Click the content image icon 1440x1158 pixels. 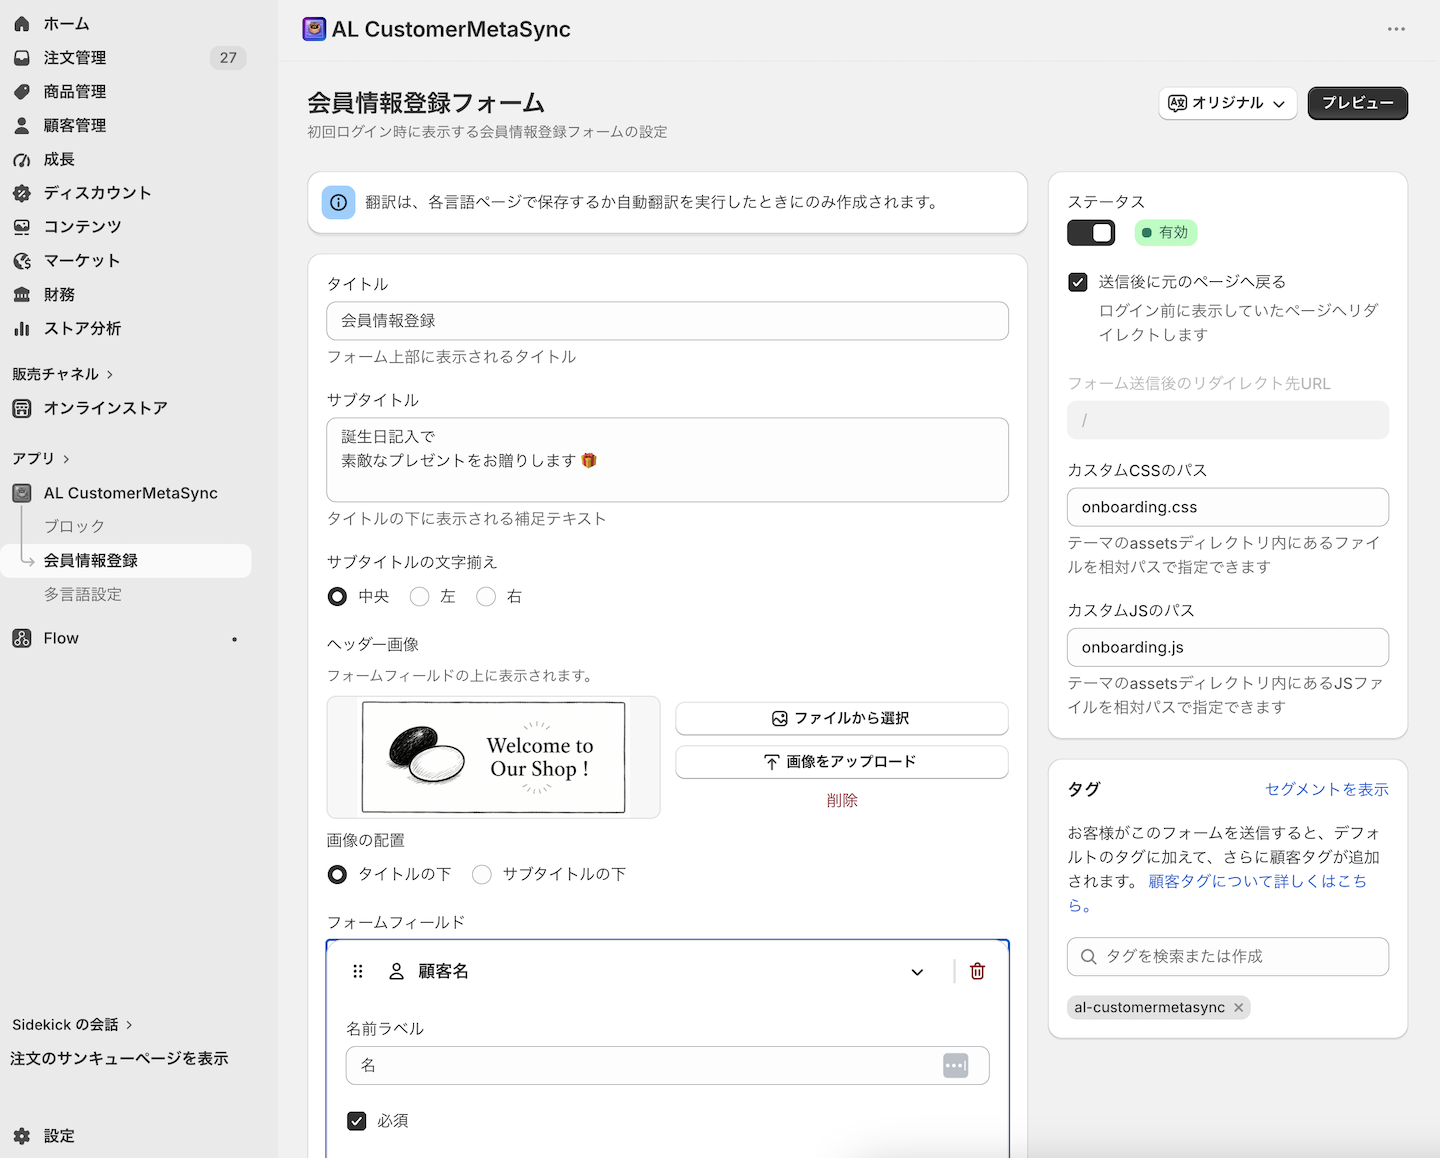point(22,227)
